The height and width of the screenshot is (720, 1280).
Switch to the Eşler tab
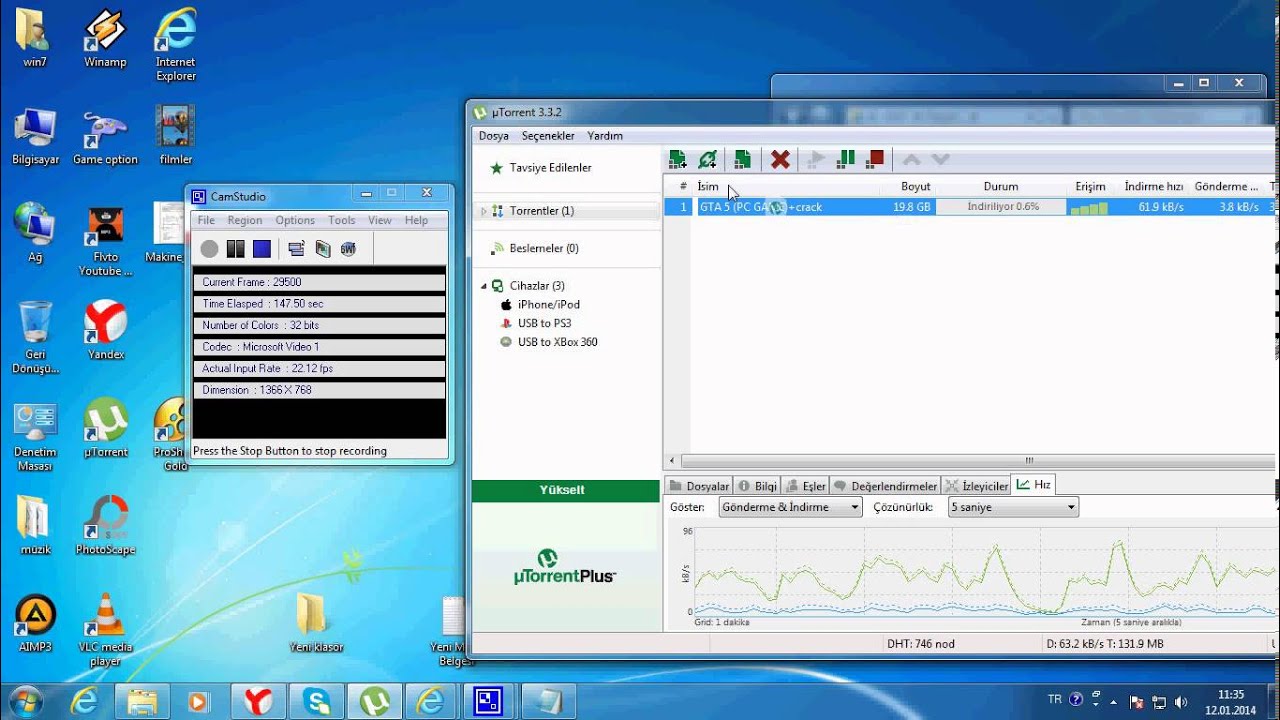click(806, 486)
